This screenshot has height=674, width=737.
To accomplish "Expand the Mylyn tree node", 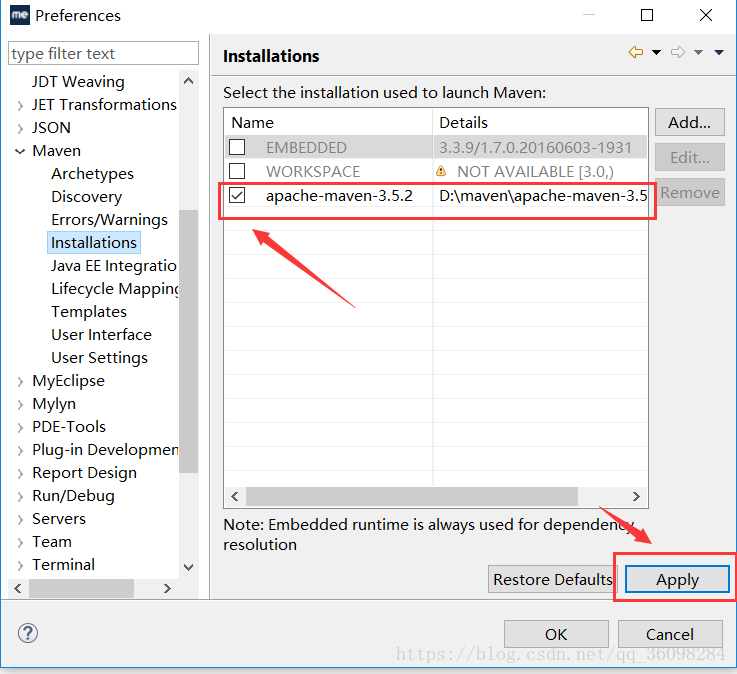I will 20,404.
